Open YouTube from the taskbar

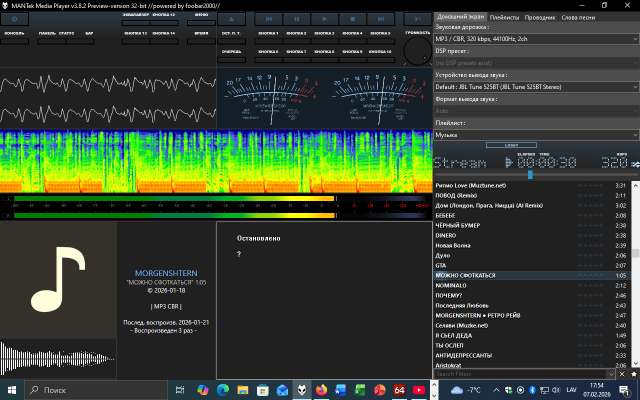click(x=419, y=390)
